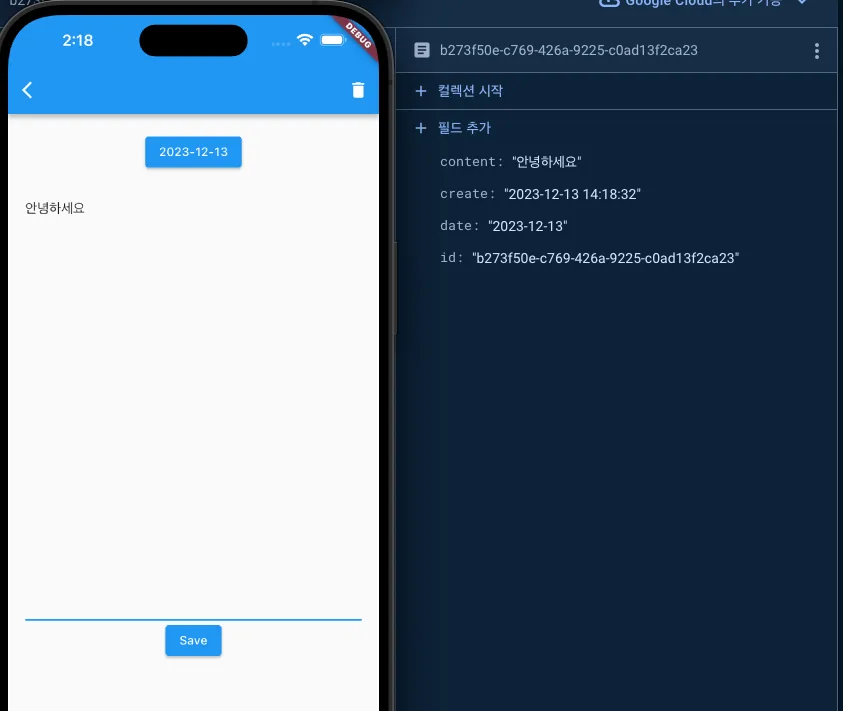Image resolution: width=843 pixels, height=711 pixels.
Task: Click the create field name
Action: point(464,194)
